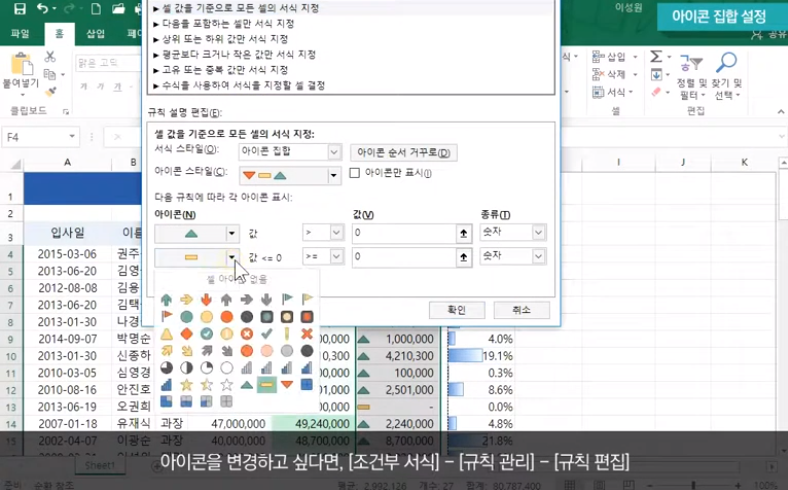Viewport: 788px width, 490px height.
Task: Select column A header
Action: pos(67,162)
